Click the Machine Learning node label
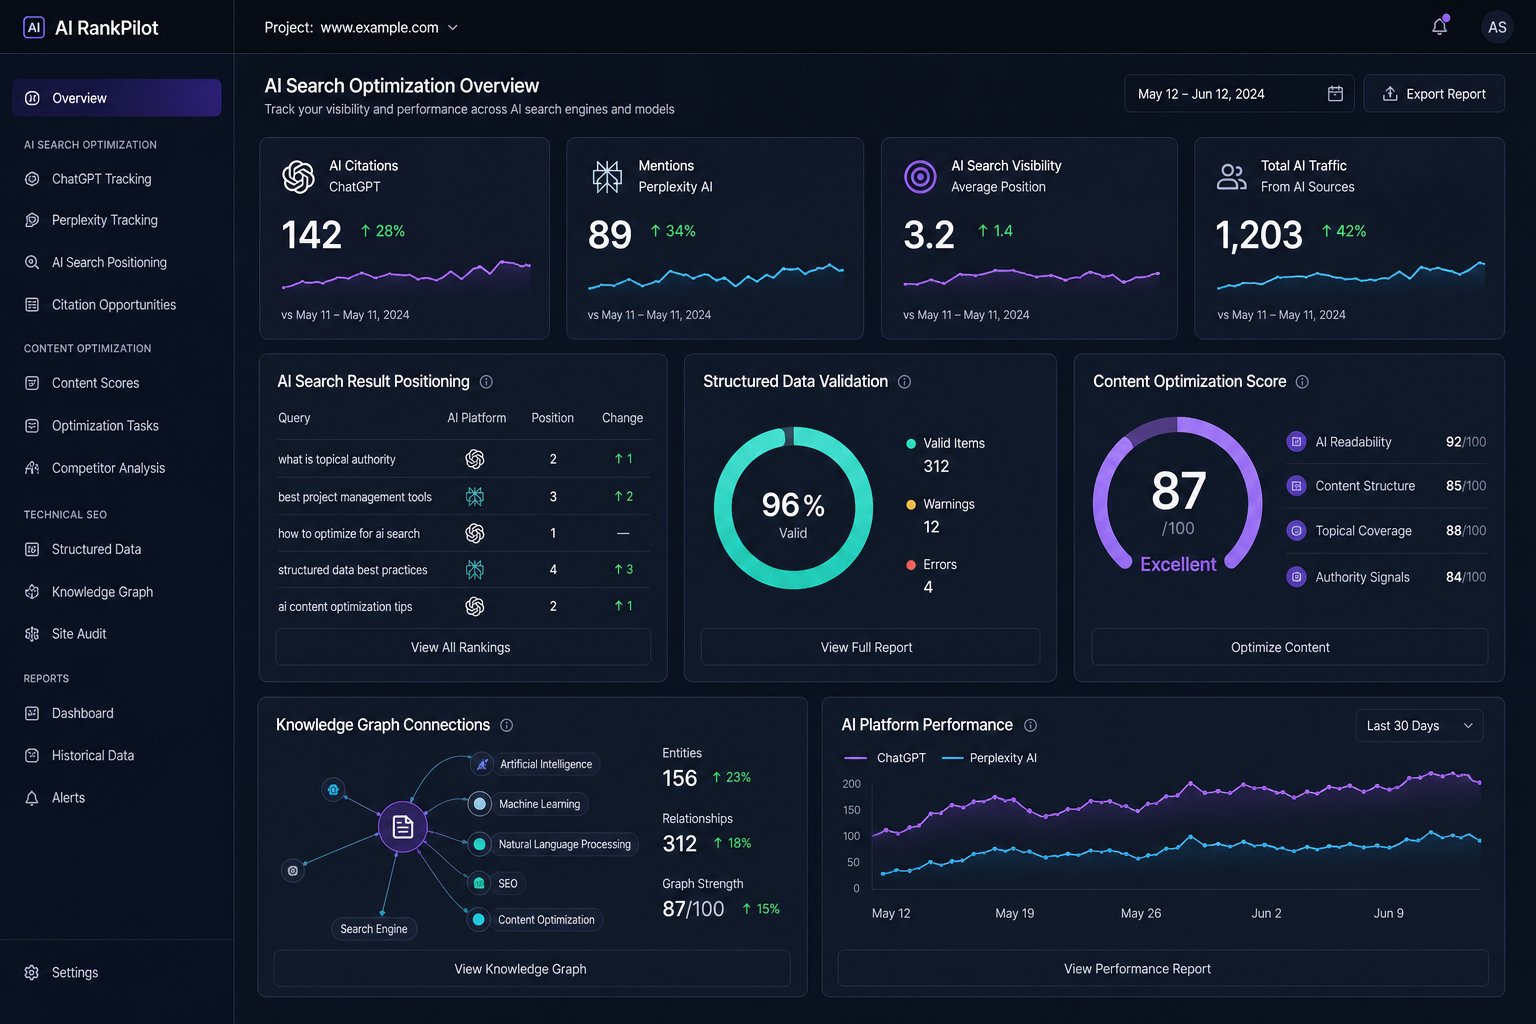This screenshot has width=1536, height=1024. tap(539, 804)
